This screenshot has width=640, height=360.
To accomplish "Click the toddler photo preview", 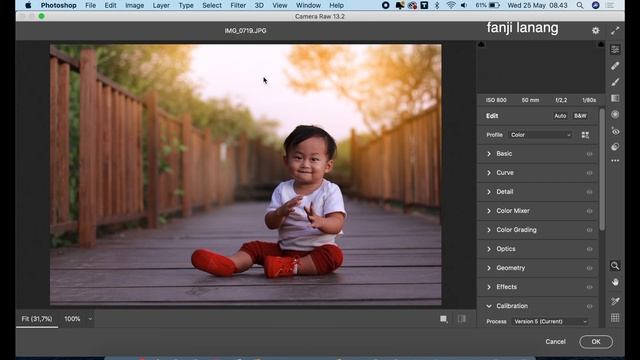I will click(245, 175).
